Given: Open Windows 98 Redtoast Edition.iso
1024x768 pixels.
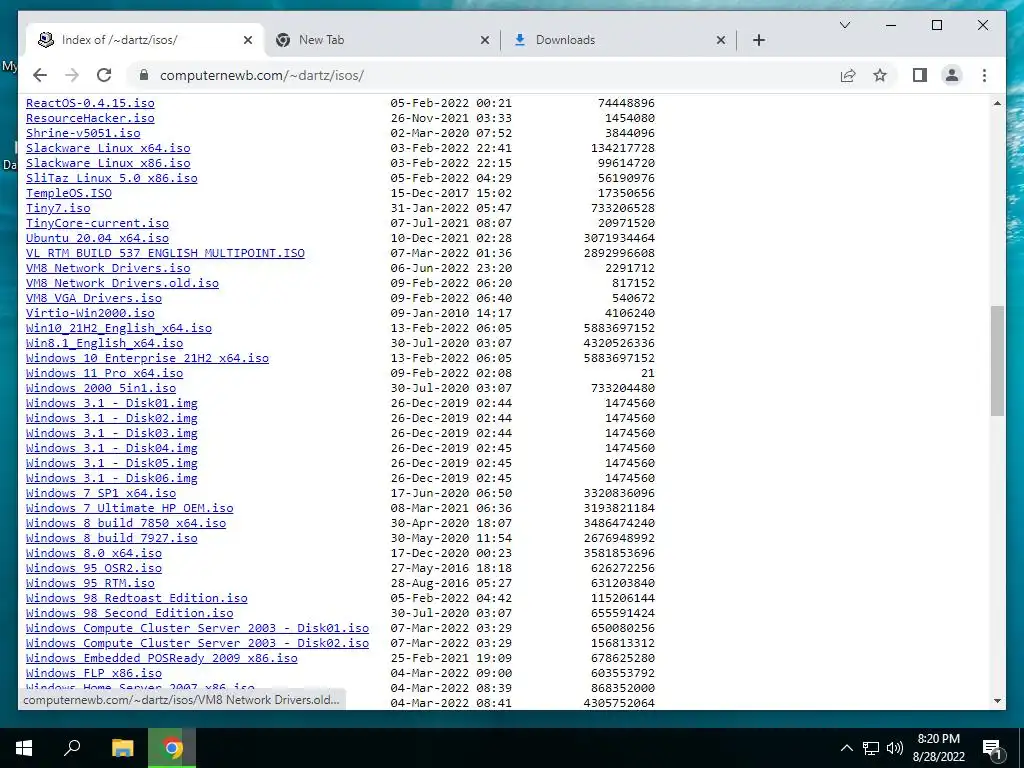Looking at the screenshot, I should coord(136,599).
